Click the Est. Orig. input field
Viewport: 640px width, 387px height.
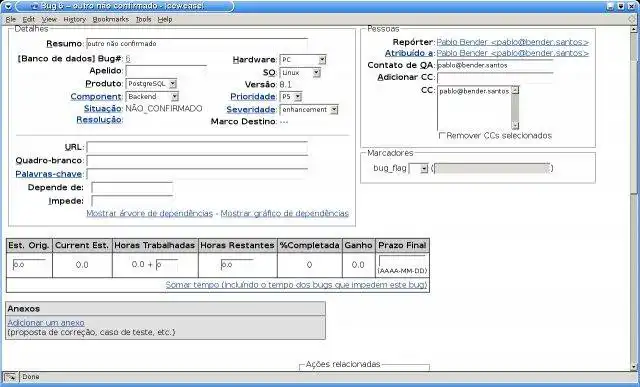click(x=29, y=265)
